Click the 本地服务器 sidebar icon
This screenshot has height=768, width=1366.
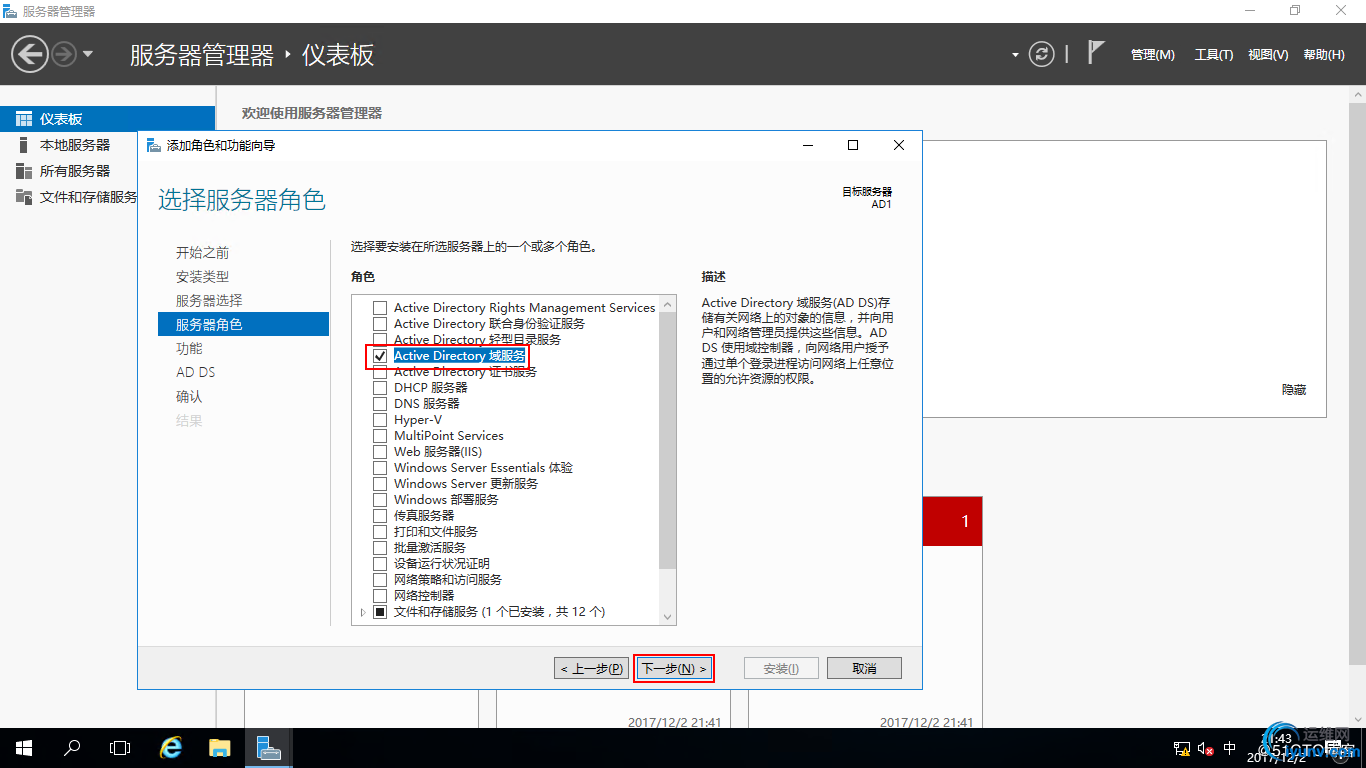pyautogui.click(x=24, y=145)
